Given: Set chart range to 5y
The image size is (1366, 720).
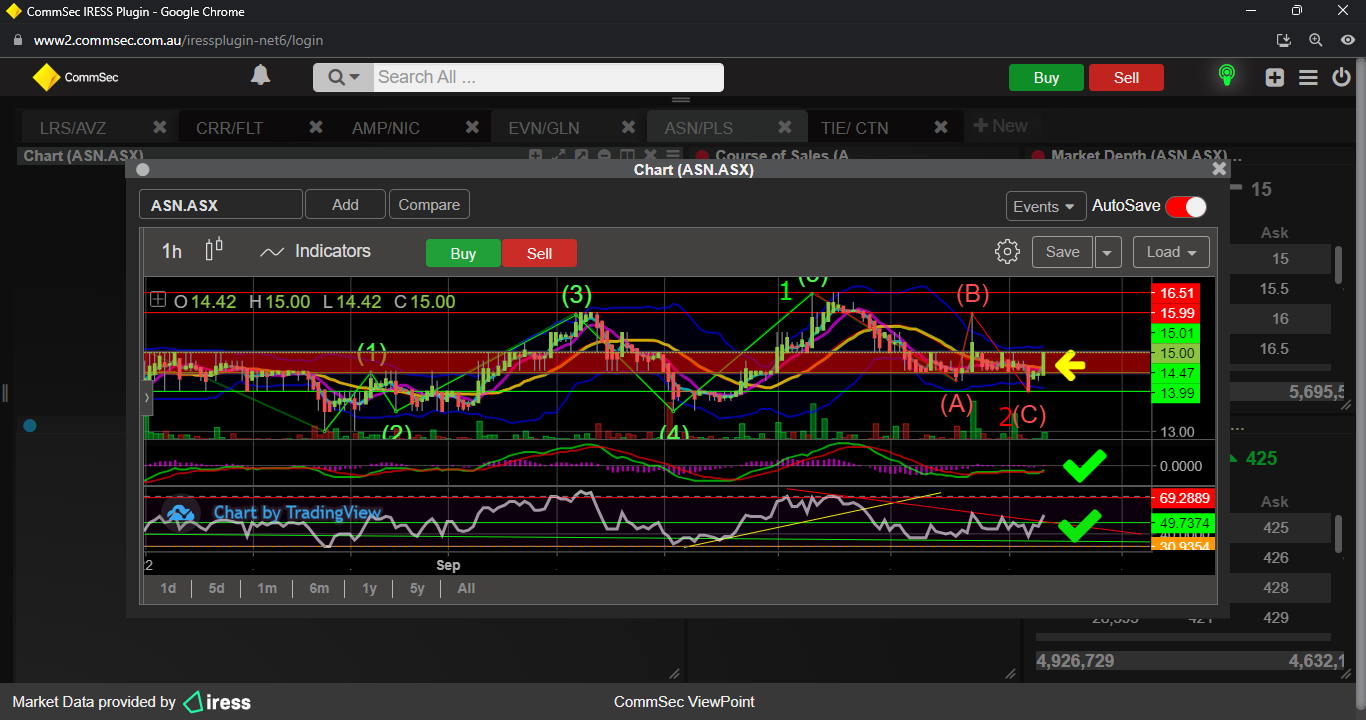Looking at the screenshot, I should pyautogui.click(x=417, y=588).
